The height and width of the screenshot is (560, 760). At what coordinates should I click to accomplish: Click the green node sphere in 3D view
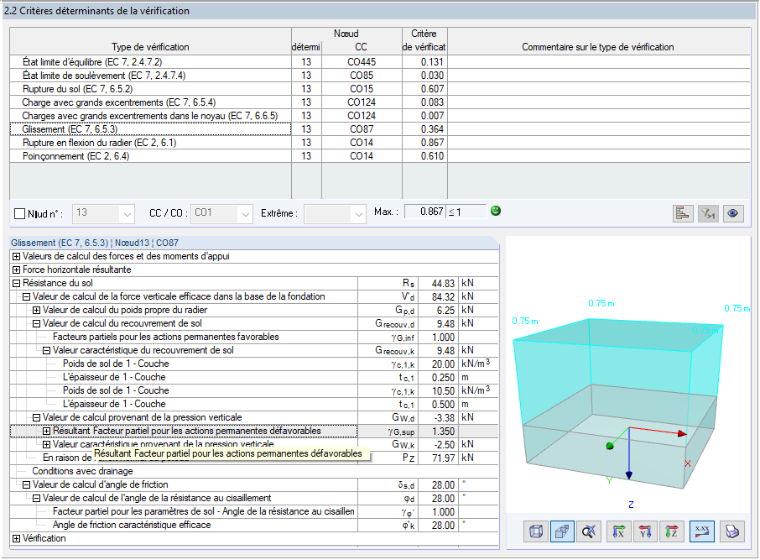click(610, 446)
